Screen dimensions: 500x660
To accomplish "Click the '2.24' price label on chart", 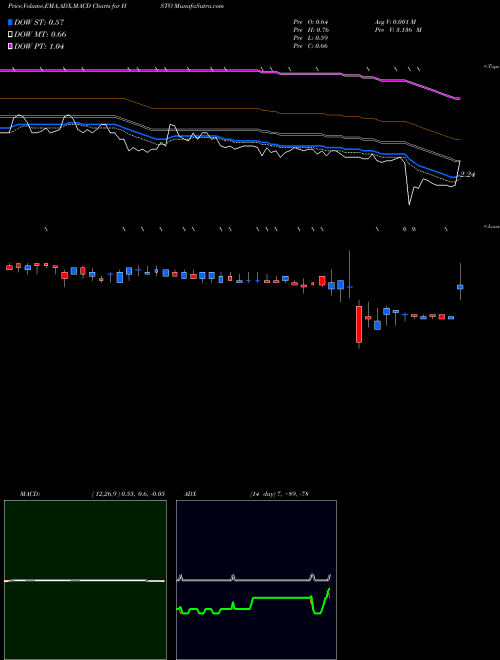I will coord(467,174).
